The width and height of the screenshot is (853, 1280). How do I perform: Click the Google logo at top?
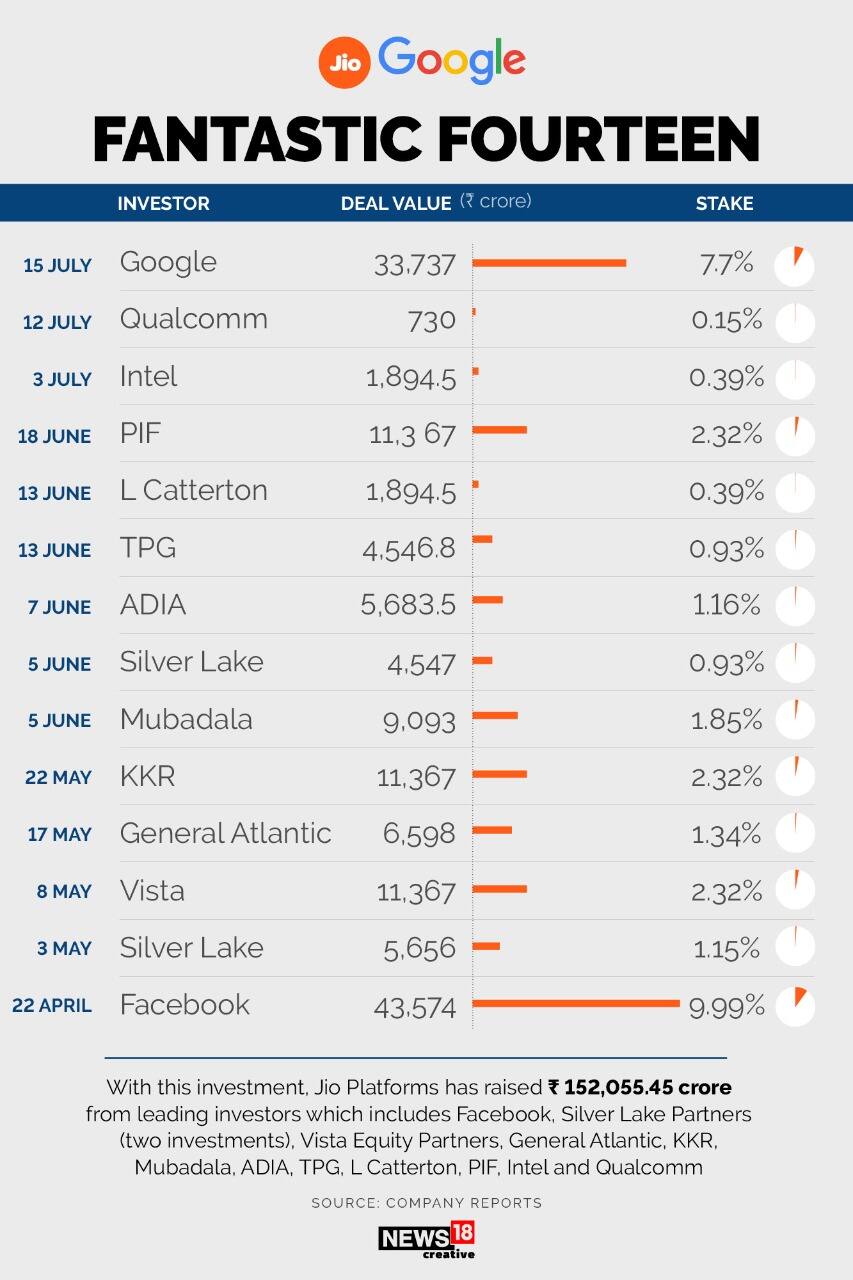click(x=452, y=62)
